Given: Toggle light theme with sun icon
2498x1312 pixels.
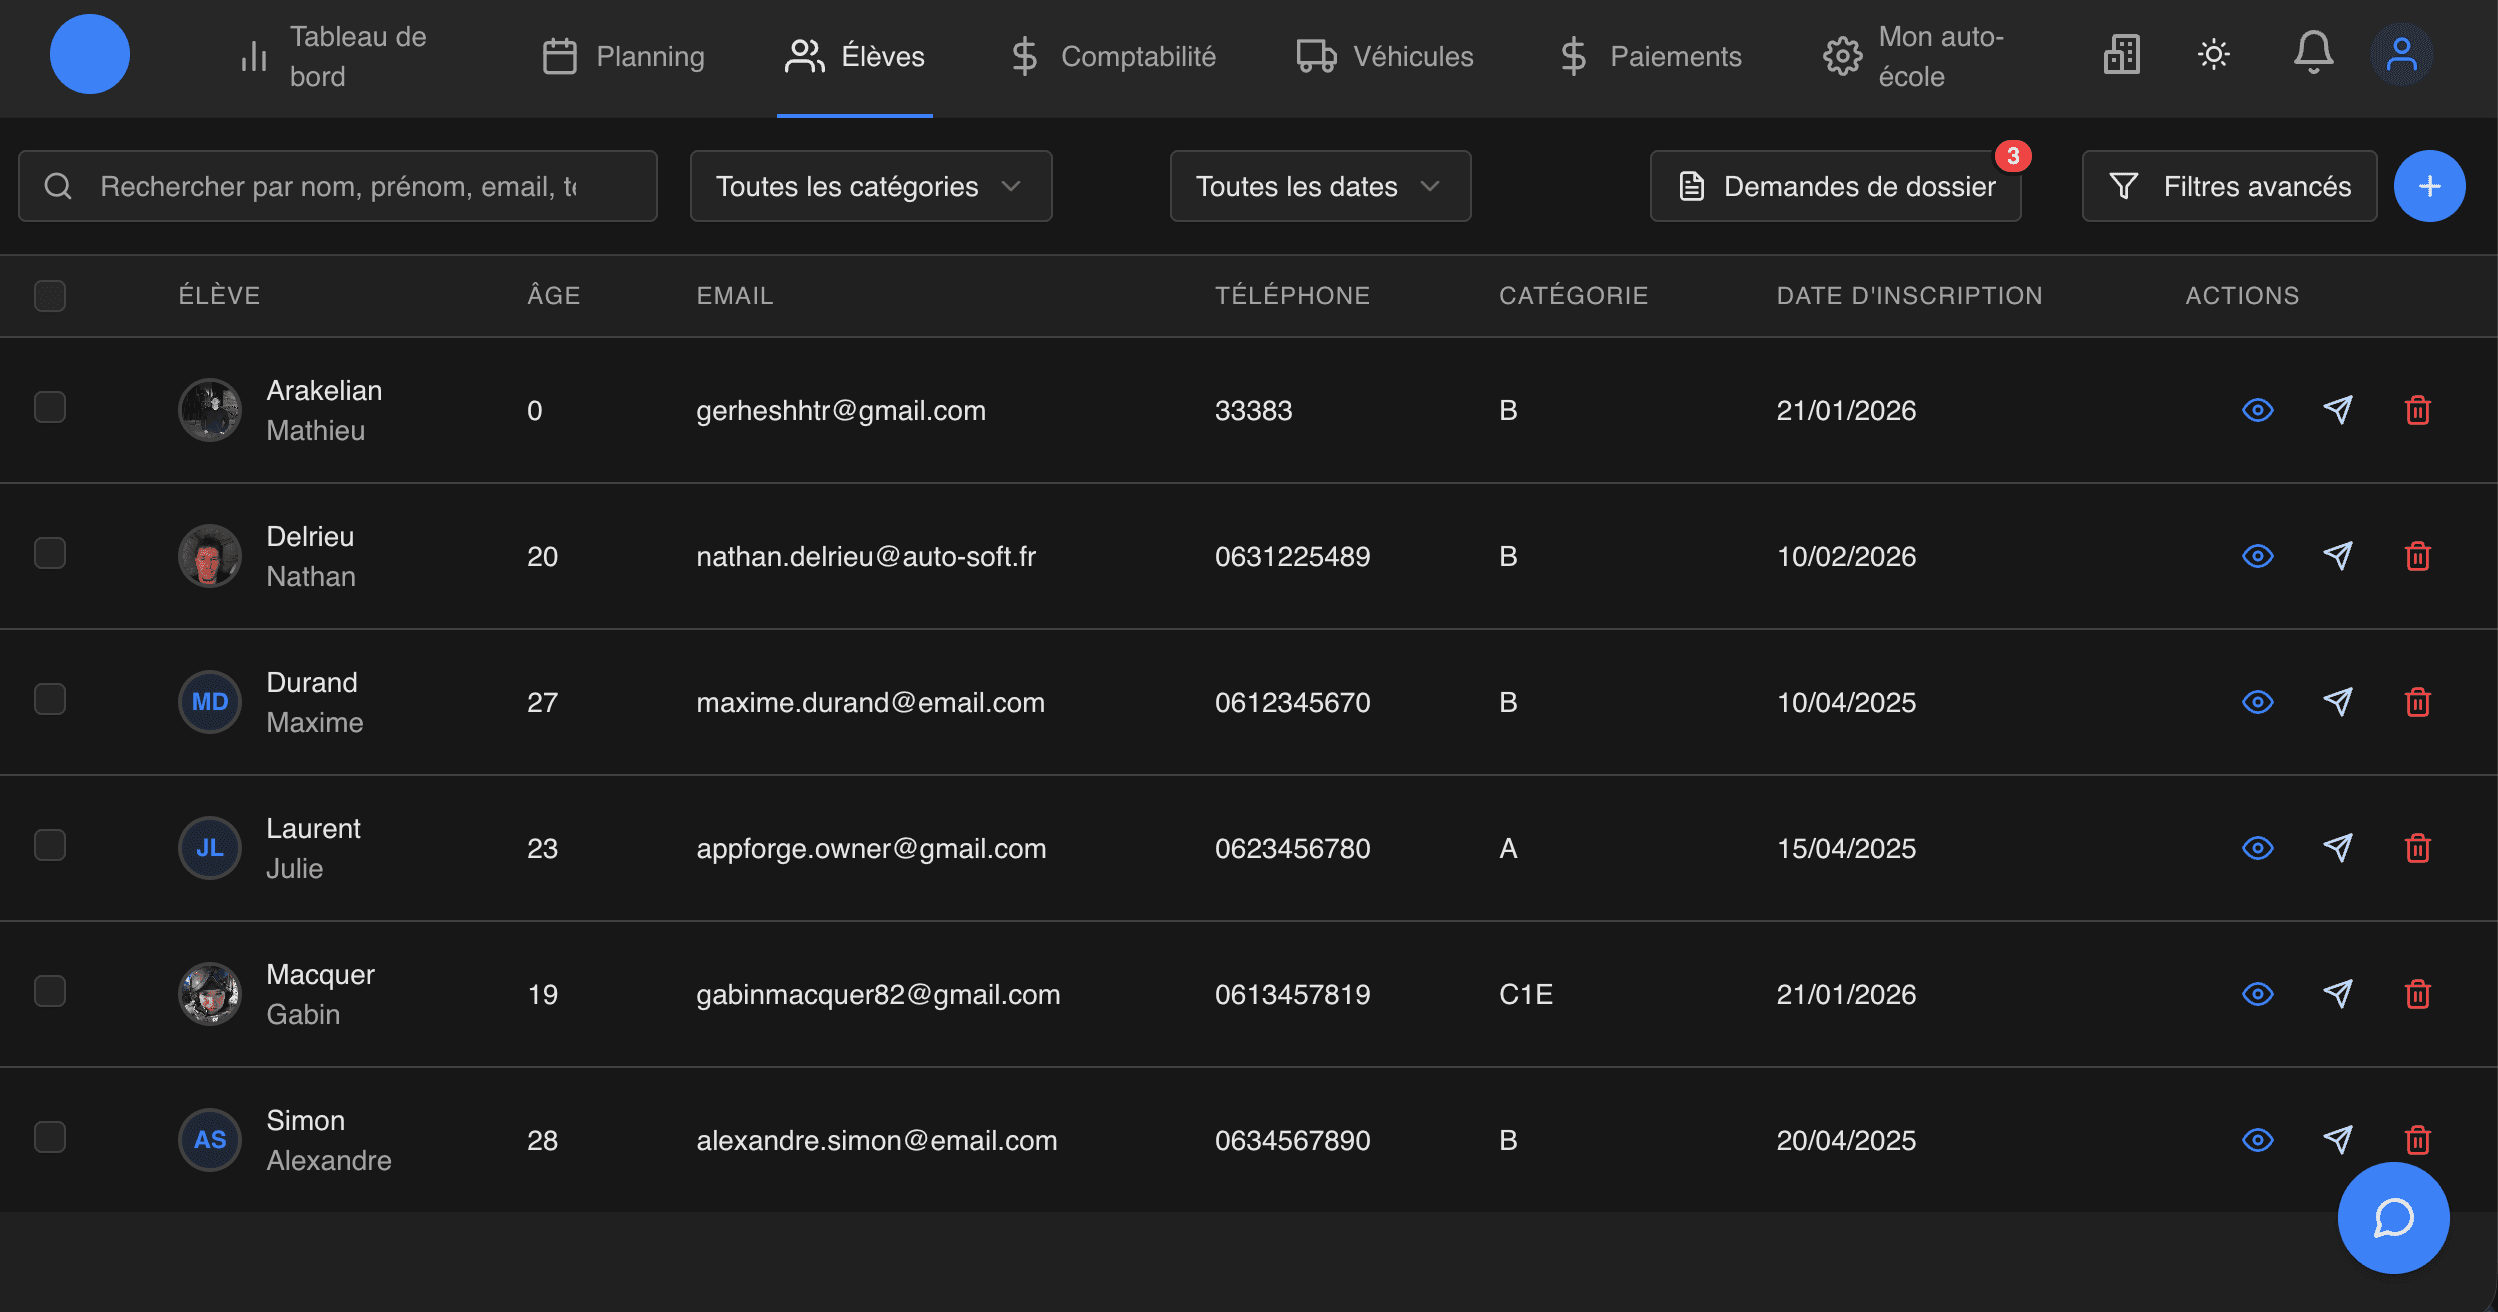Looking at the screenshot, I should [2214, 54].
